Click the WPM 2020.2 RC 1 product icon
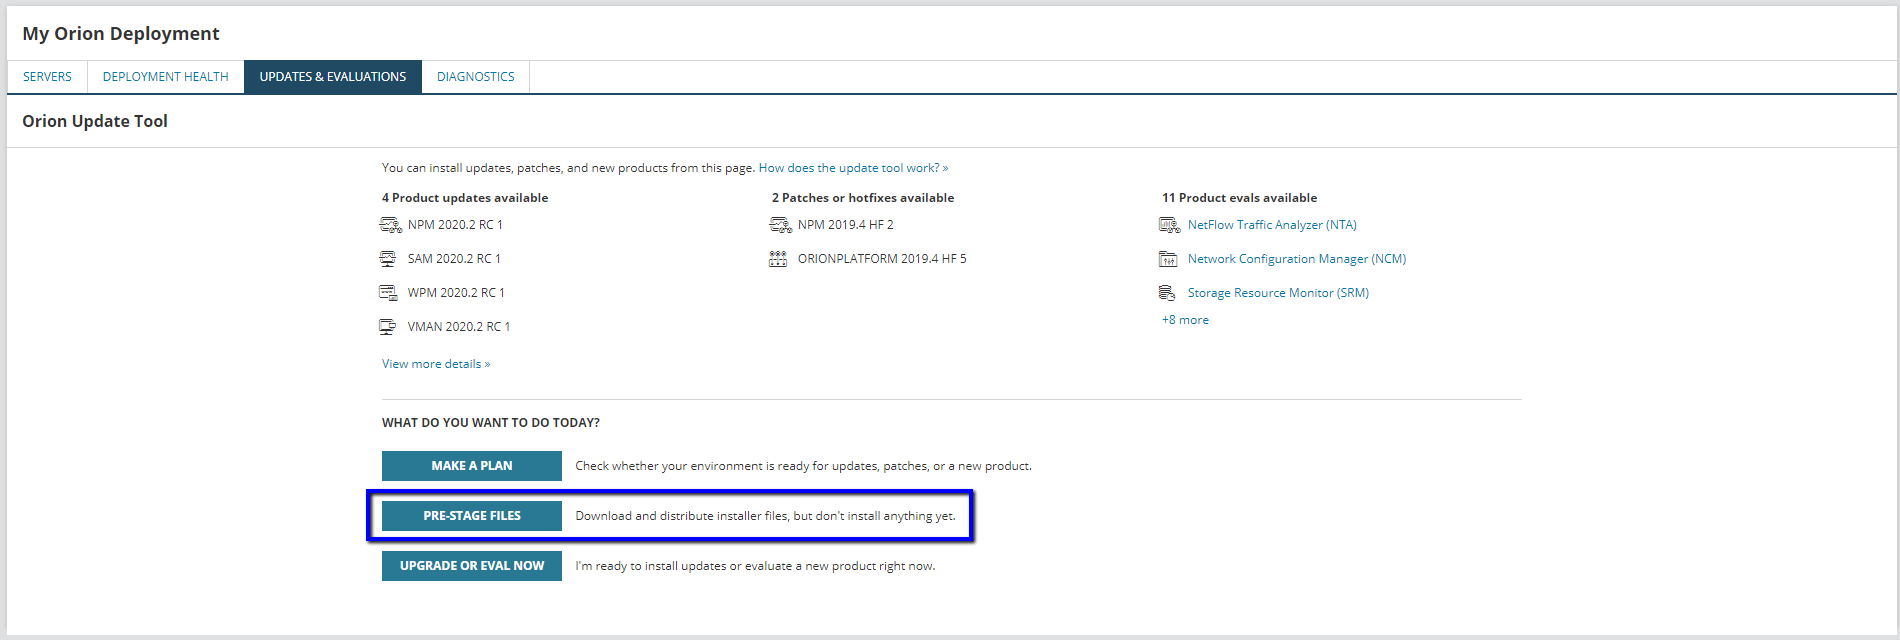Viewport: 1900px width, 640px height. (x=388, y=293)
